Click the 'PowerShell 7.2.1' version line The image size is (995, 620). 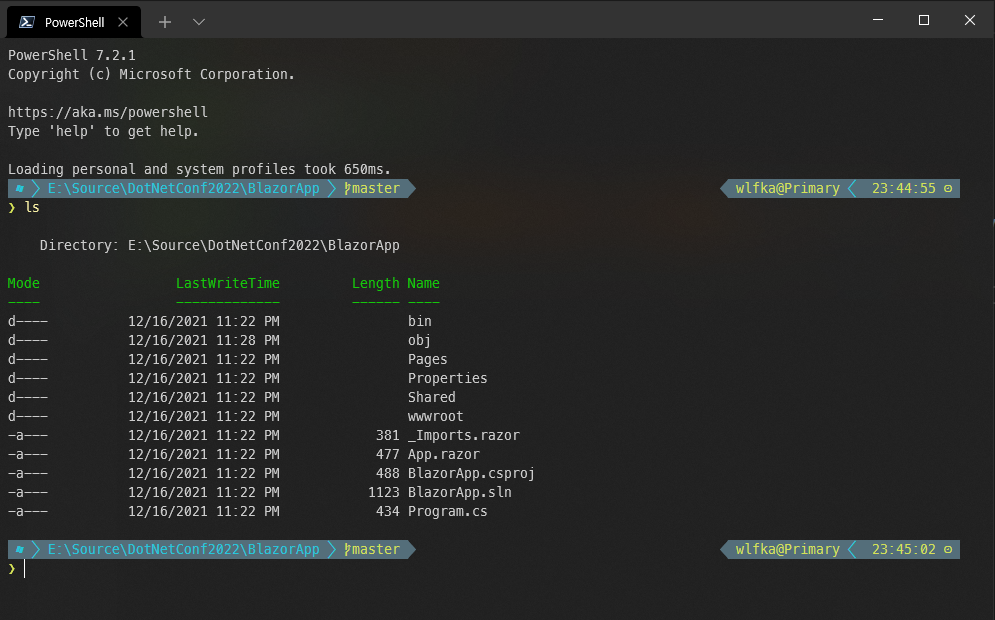(72, 55)
